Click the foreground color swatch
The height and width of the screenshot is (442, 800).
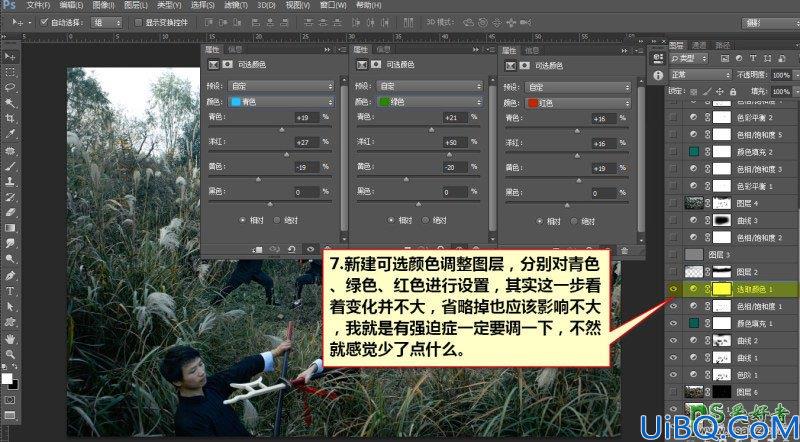click(7, 378)
